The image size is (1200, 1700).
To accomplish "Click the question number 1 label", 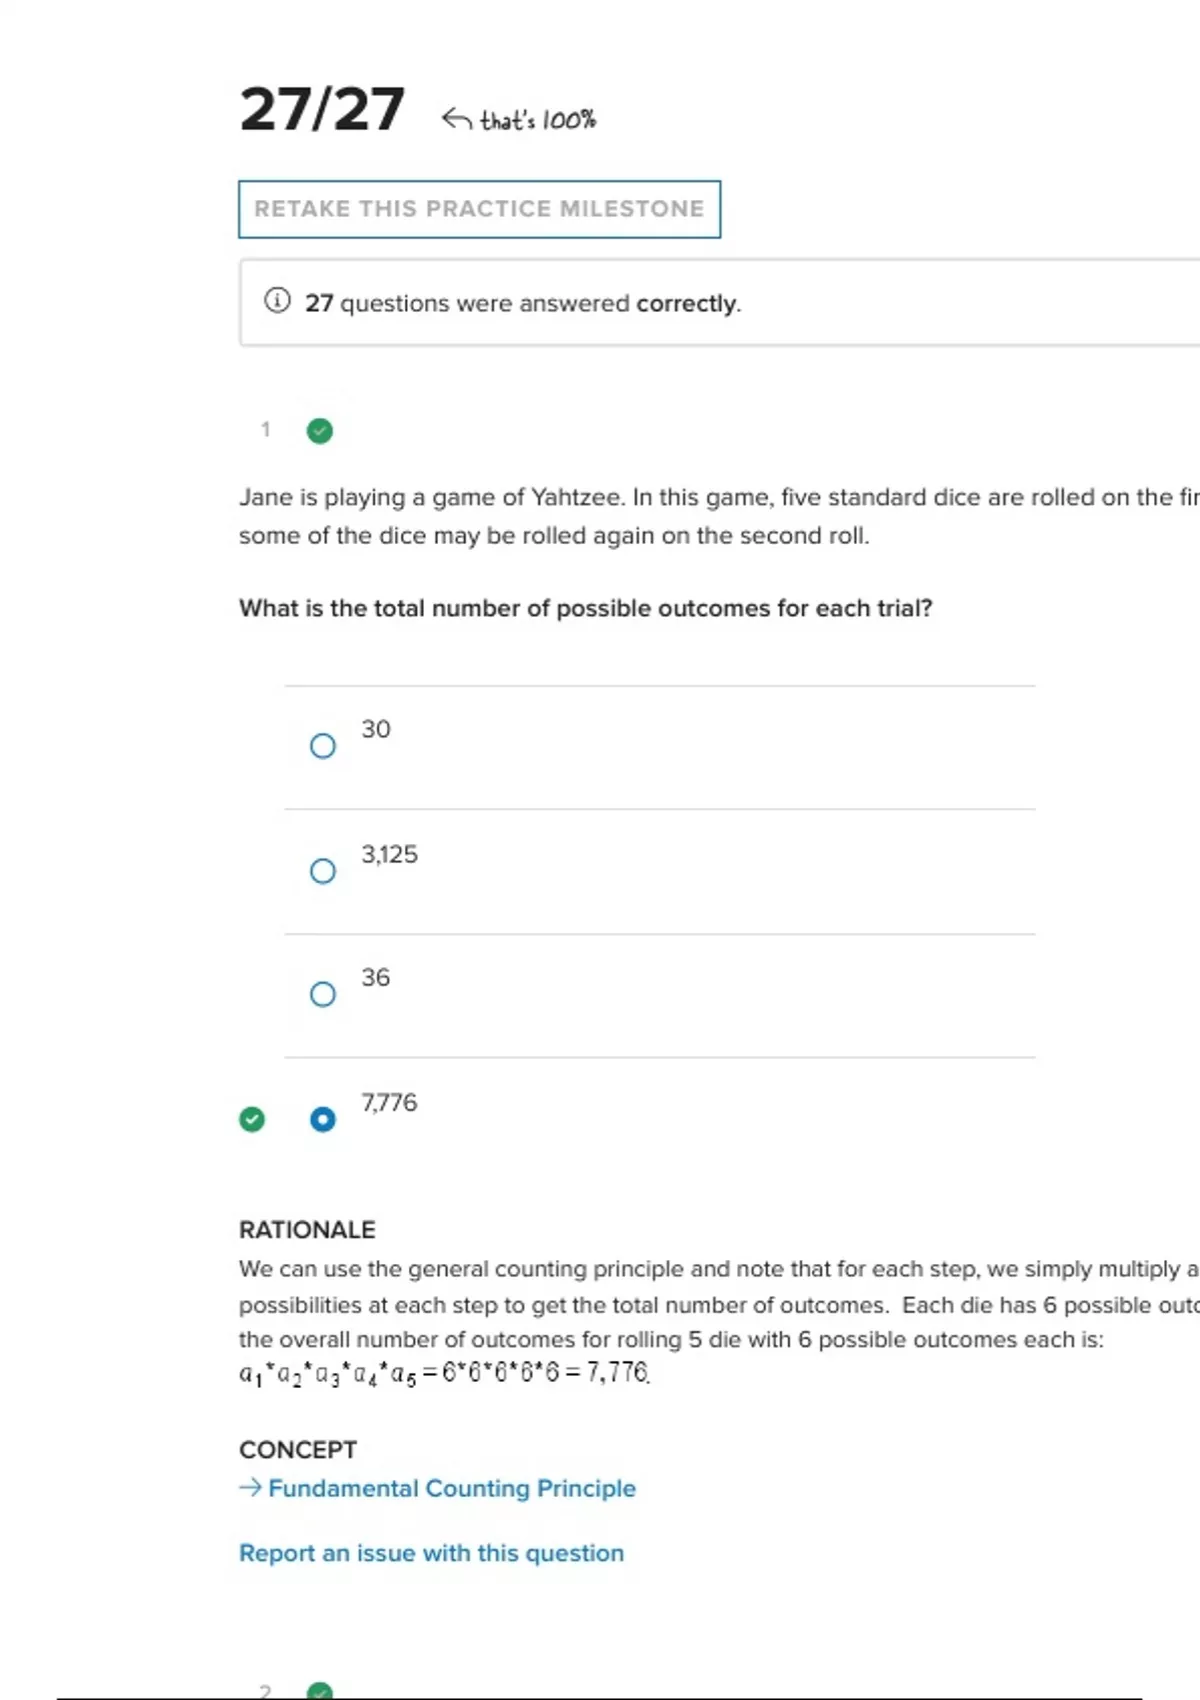I will click(x=266, y=430).
